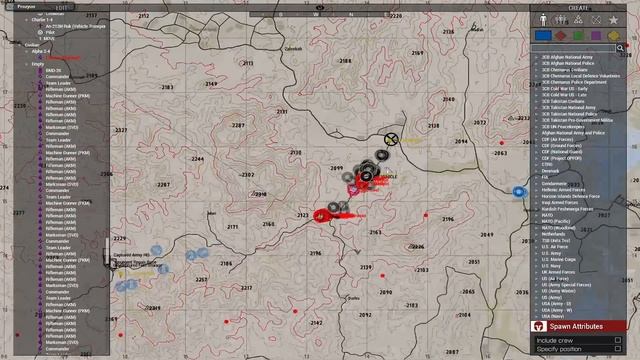Open the EDIT panel header
This screenshot has height=360, width=640.
pyautogui.click(x=61, y=8)
